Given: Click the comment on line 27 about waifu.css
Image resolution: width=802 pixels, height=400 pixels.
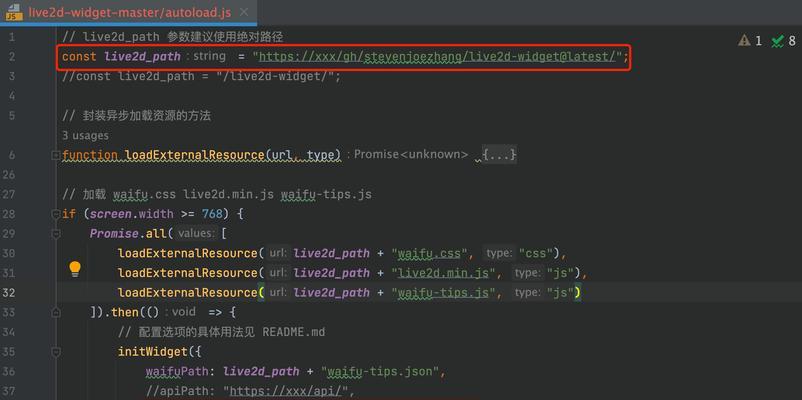Looking at the screenshot, I should pyautogui.click(x=217, y=194).
